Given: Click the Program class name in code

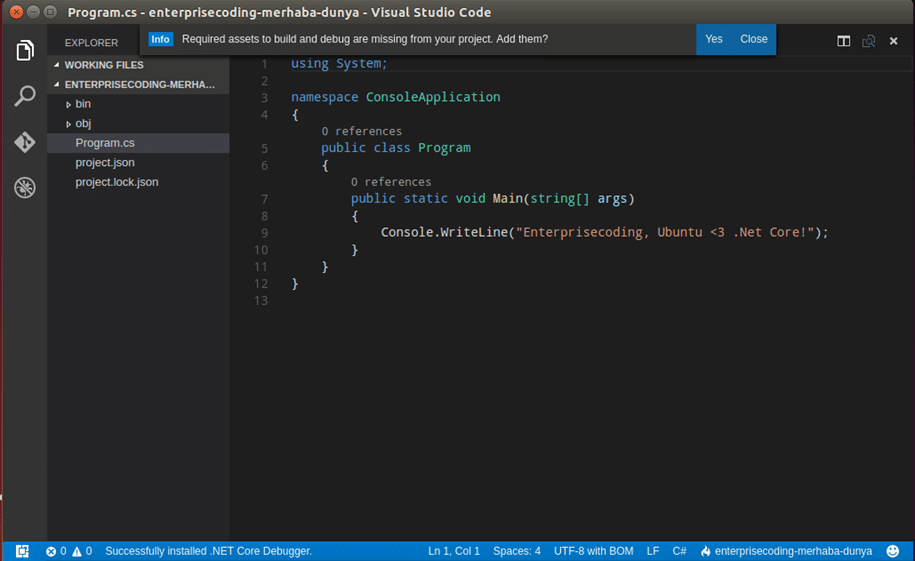Looking at the screenshot, I should pos(444,148).
